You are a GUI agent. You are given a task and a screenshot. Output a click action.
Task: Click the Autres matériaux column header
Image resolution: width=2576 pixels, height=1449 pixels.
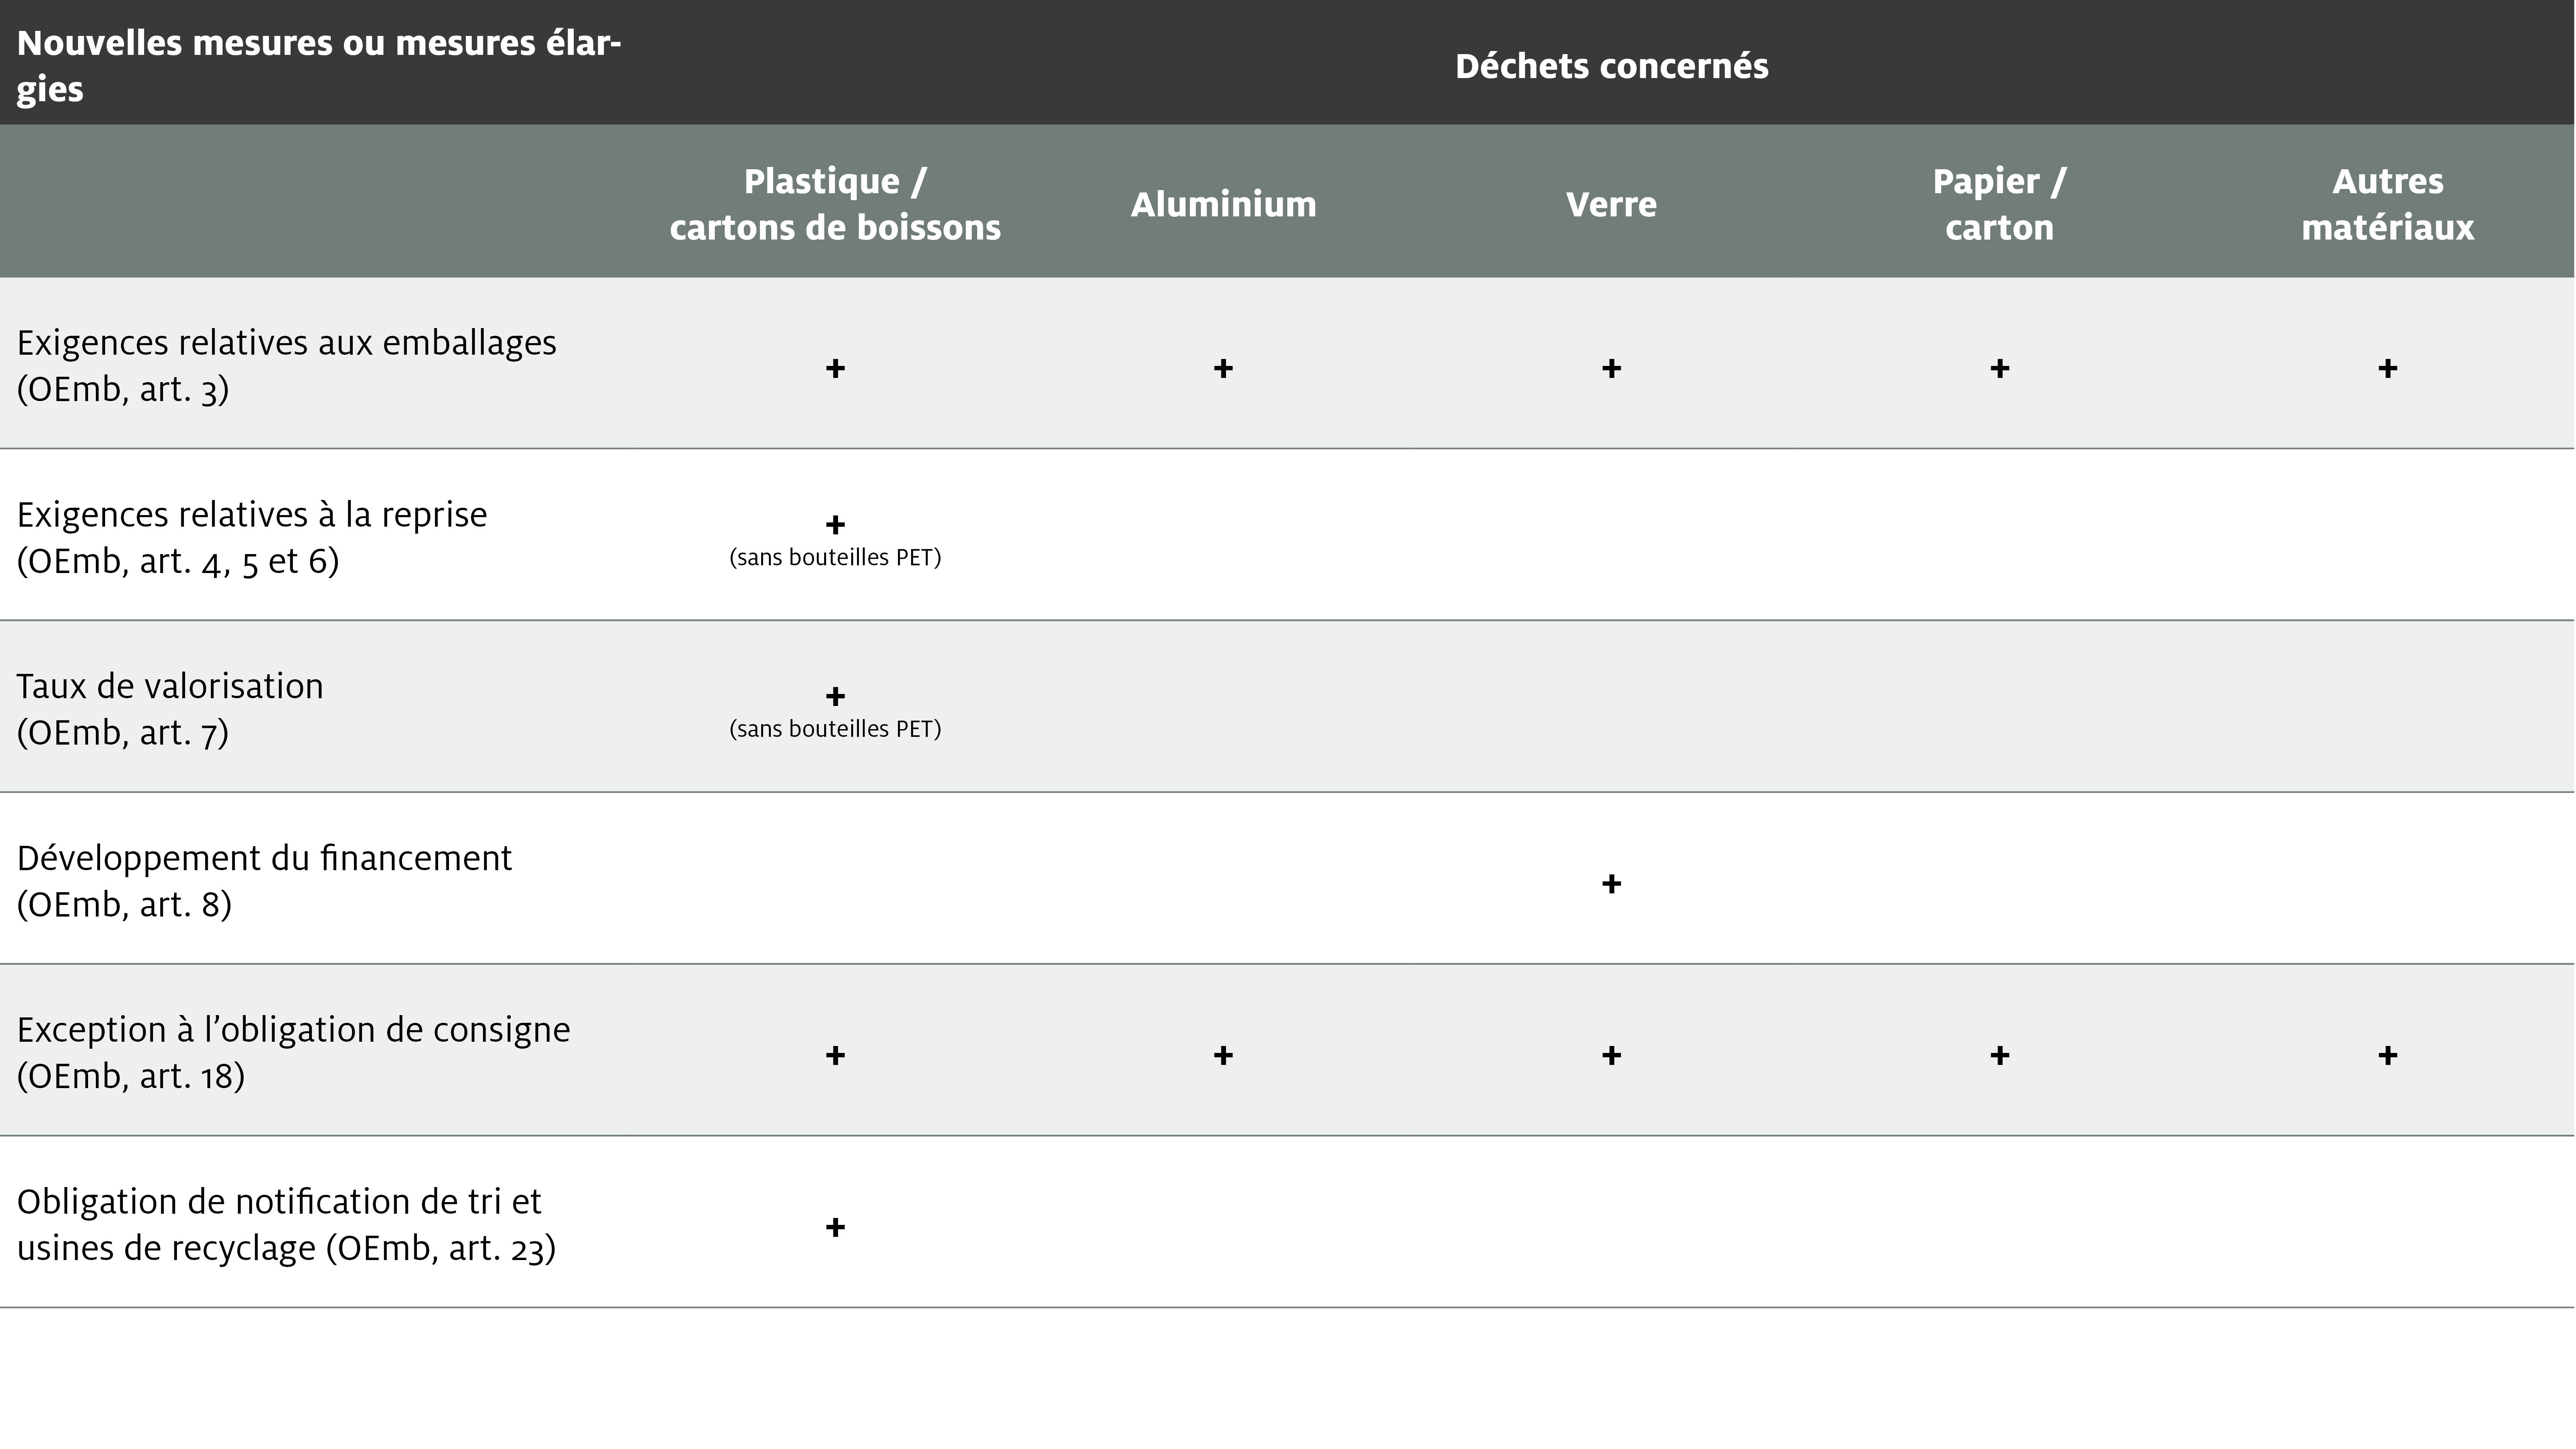[x=2388, y=204]
